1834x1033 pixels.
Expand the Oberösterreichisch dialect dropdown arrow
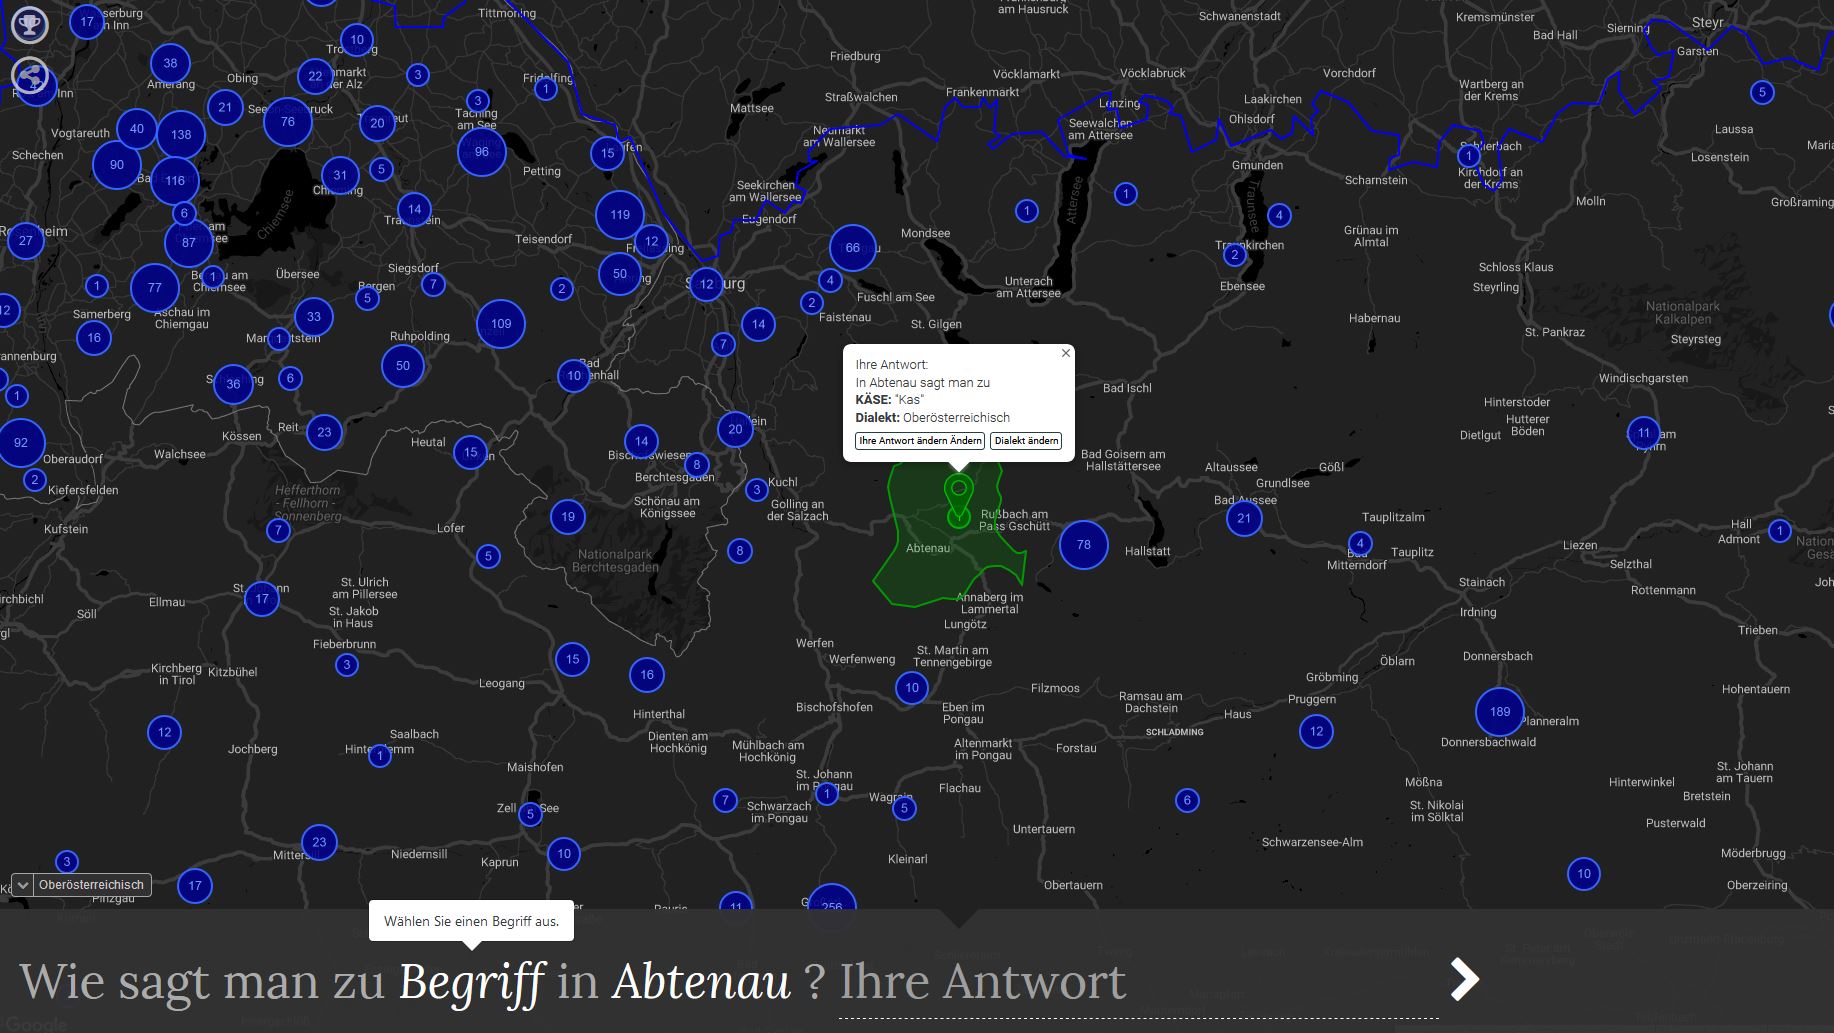22,885
